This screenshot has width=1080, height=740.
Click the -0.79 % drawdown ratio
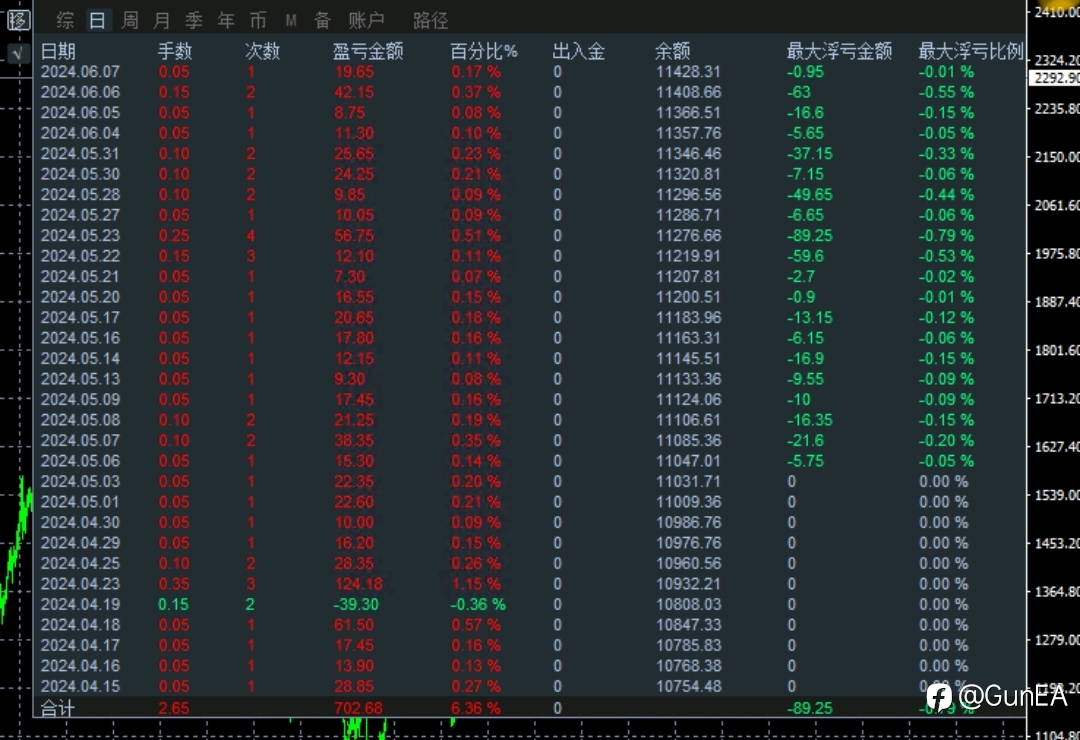[x=946, y=236]
